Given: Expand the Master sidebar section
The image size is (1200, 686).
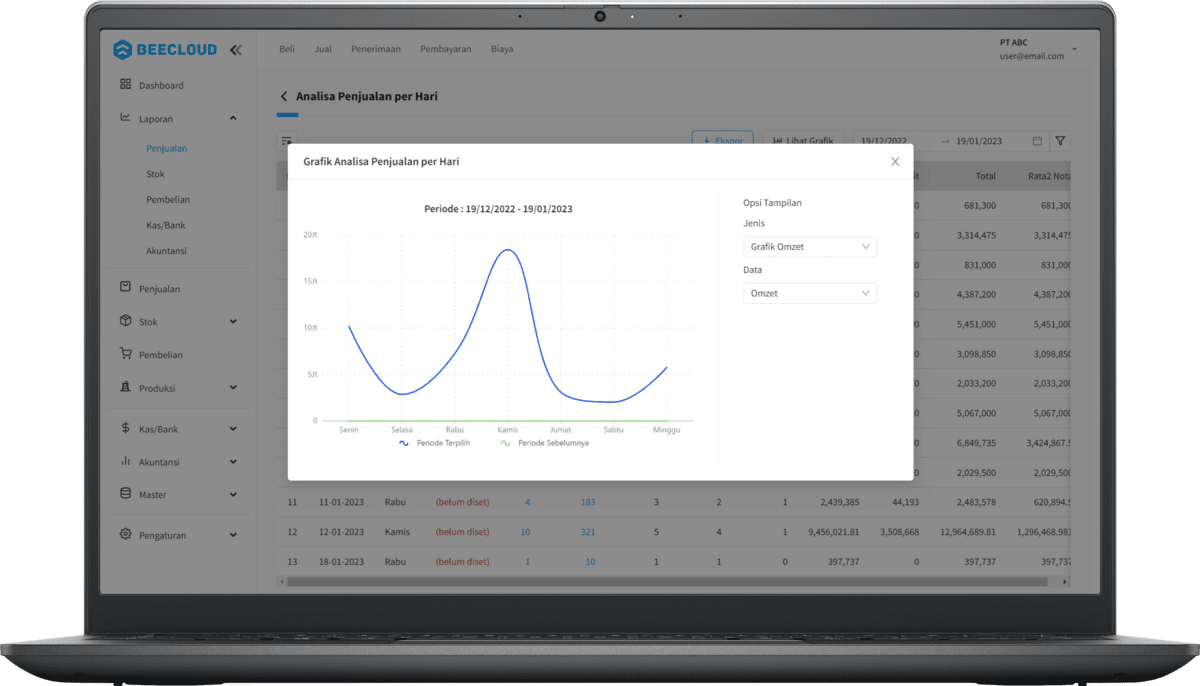Looking at the screenshot, I should [x=233, y=495].
